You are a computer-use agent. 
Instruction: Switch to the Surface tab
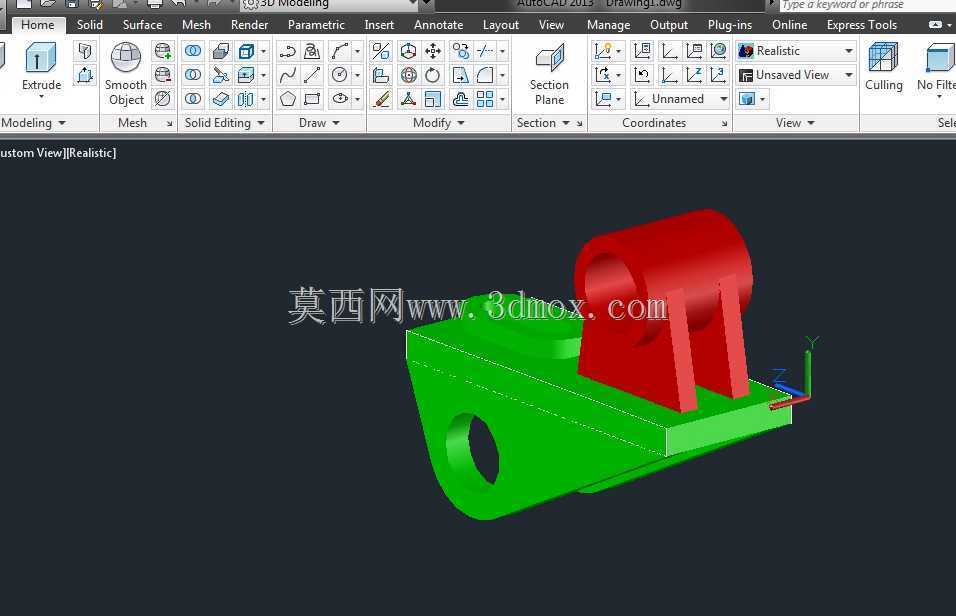[x=142, y=25]
